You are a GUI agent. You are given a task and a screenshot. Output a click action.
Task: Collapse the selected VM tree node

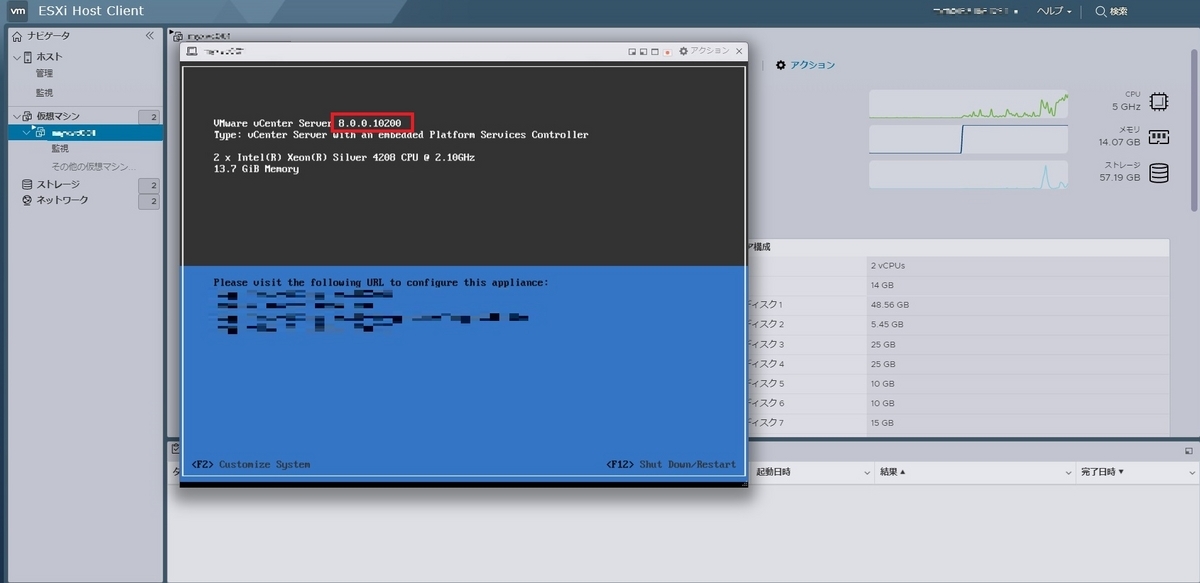pyautogui.click(x=28, y=132)
